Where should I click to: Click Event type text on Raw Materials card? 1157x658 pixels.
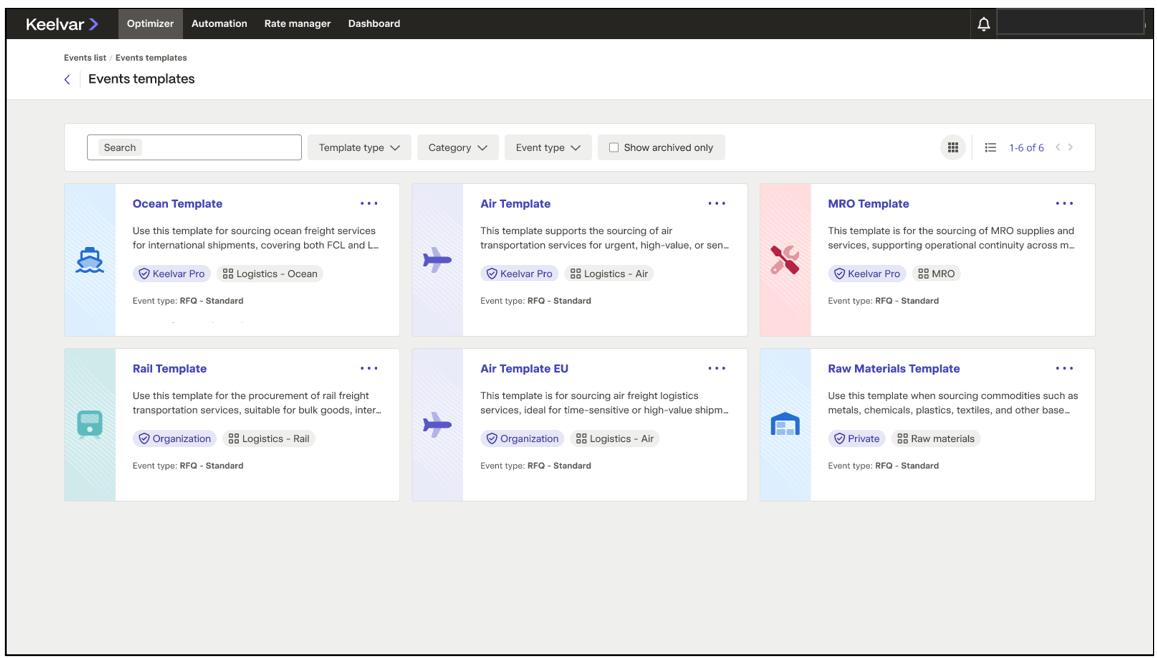coord(883,465)
